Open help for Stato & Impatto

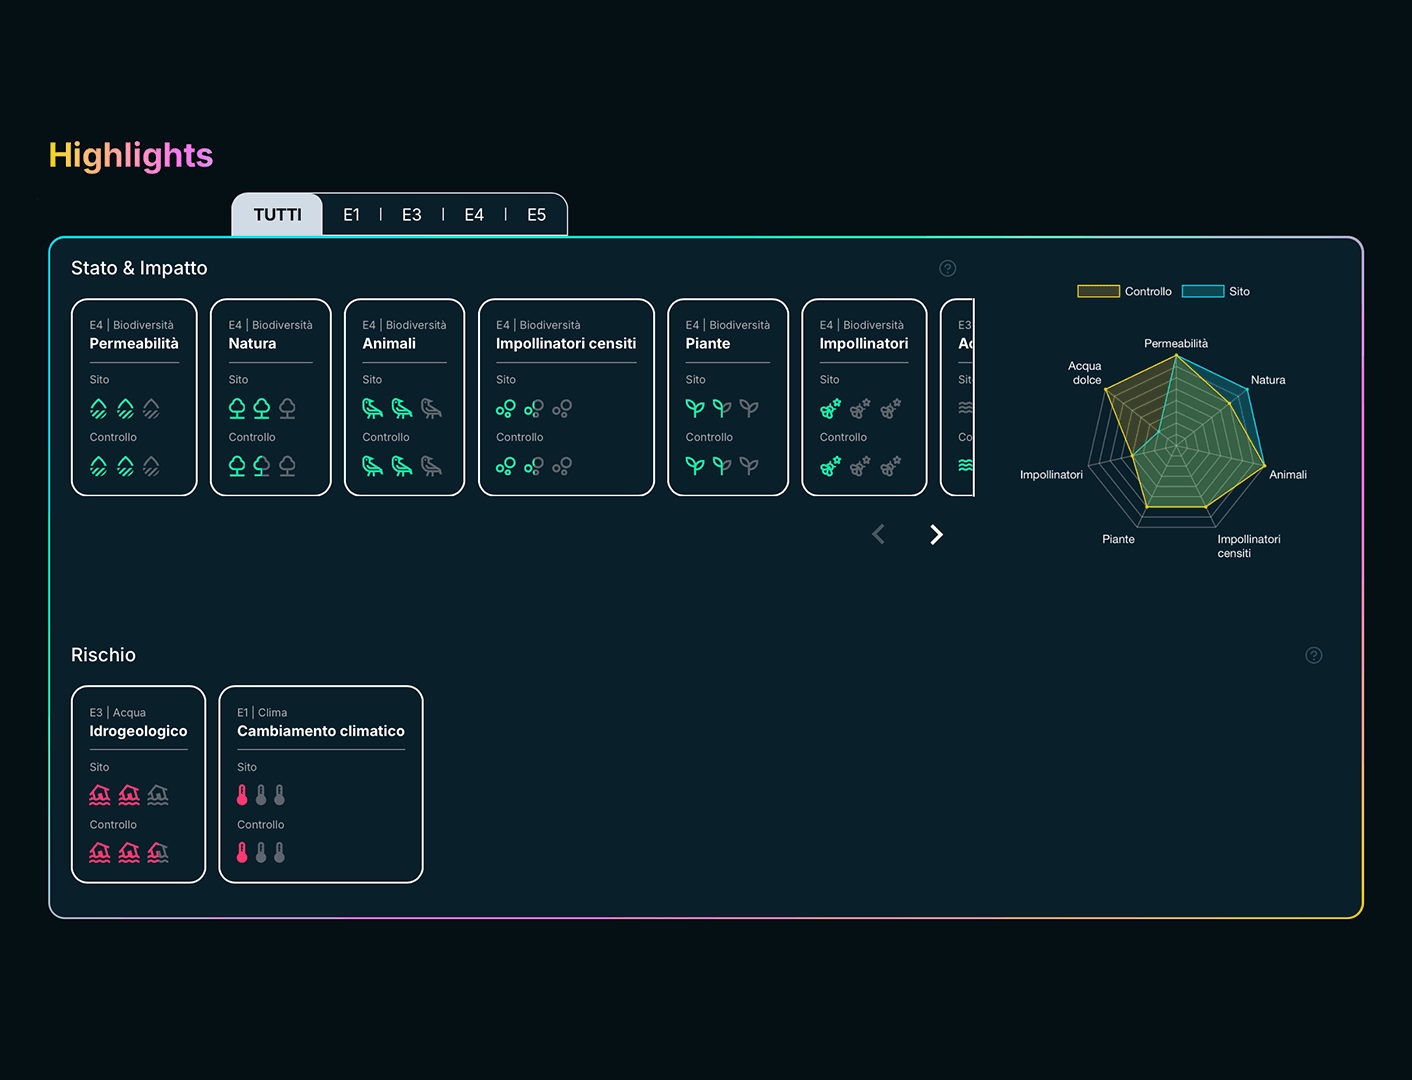coord(948,268)
